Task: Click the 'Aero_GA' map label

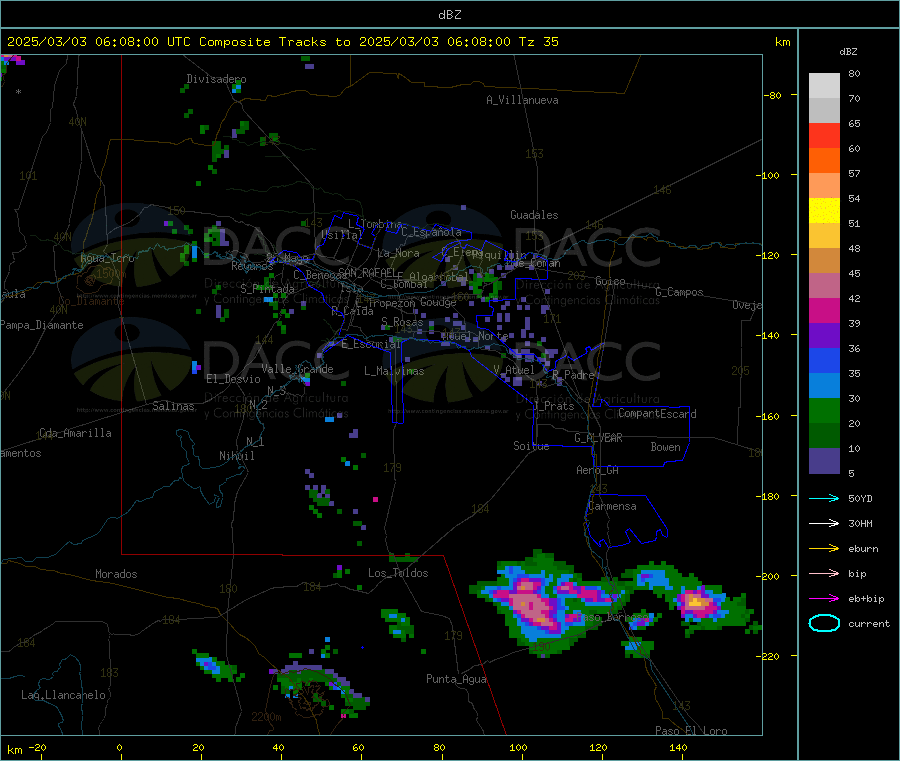Action: tap(598, 470)
